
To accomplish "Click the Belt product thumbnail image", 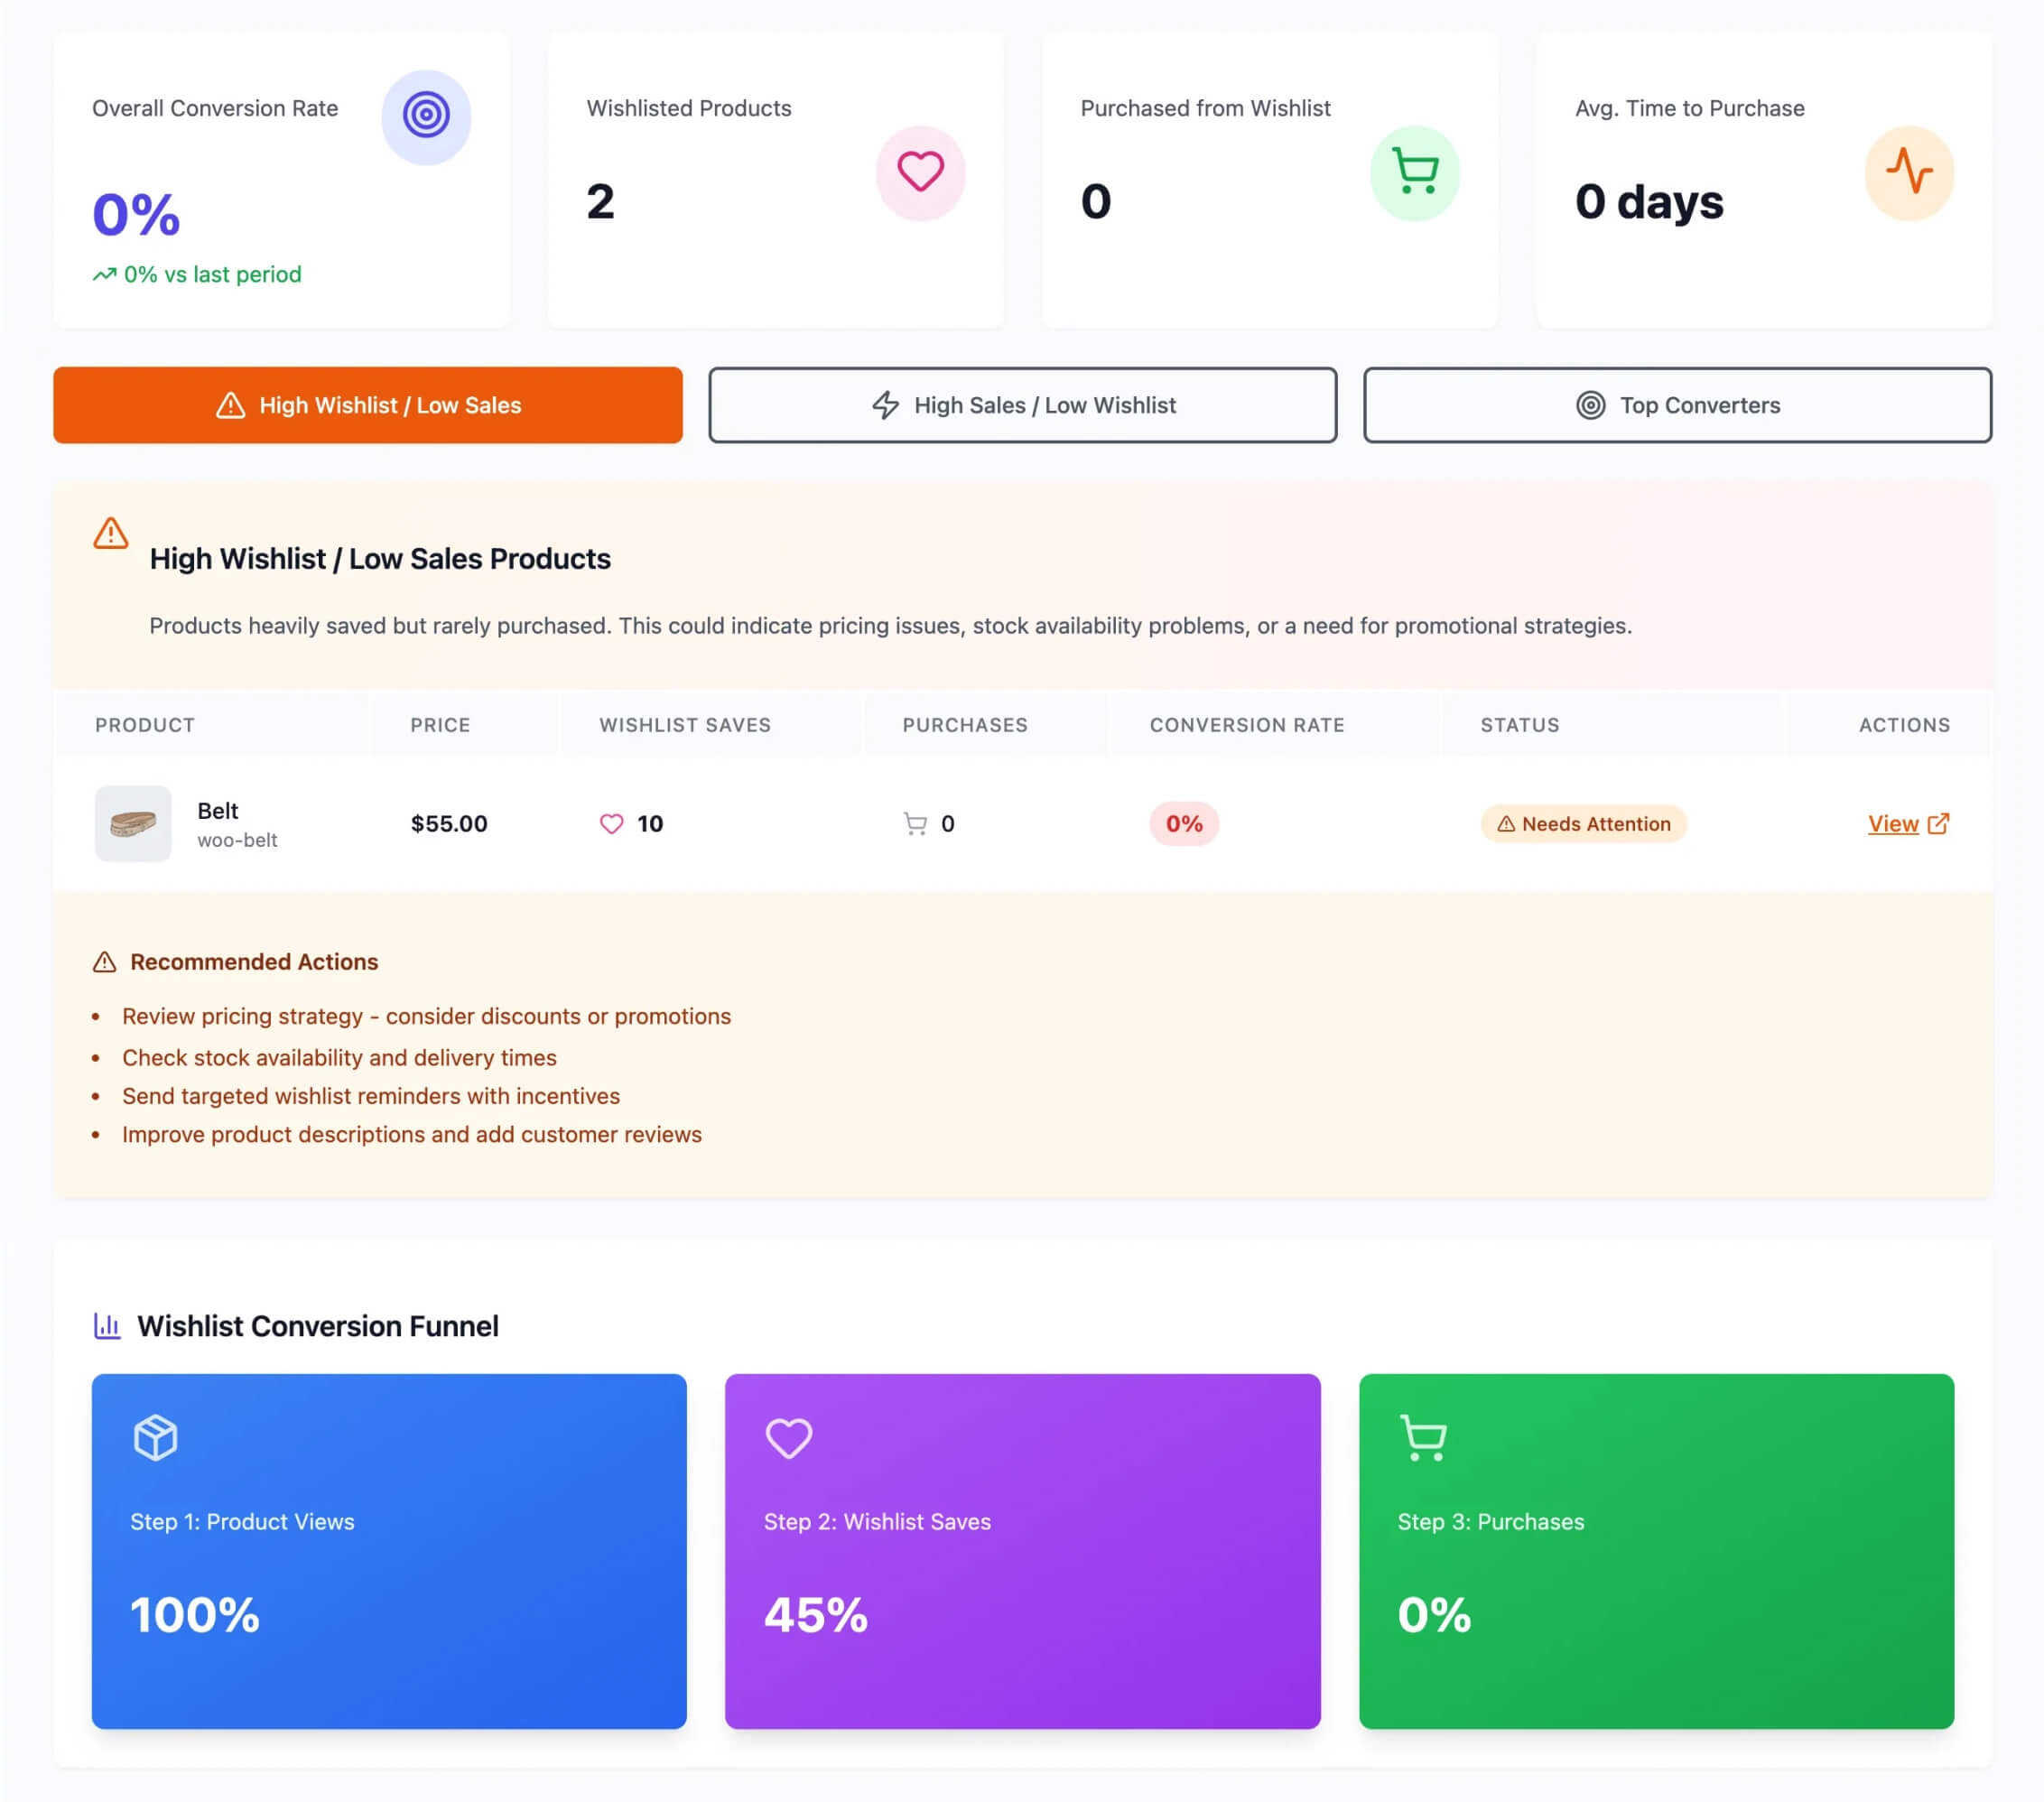I will coord(133,824).
